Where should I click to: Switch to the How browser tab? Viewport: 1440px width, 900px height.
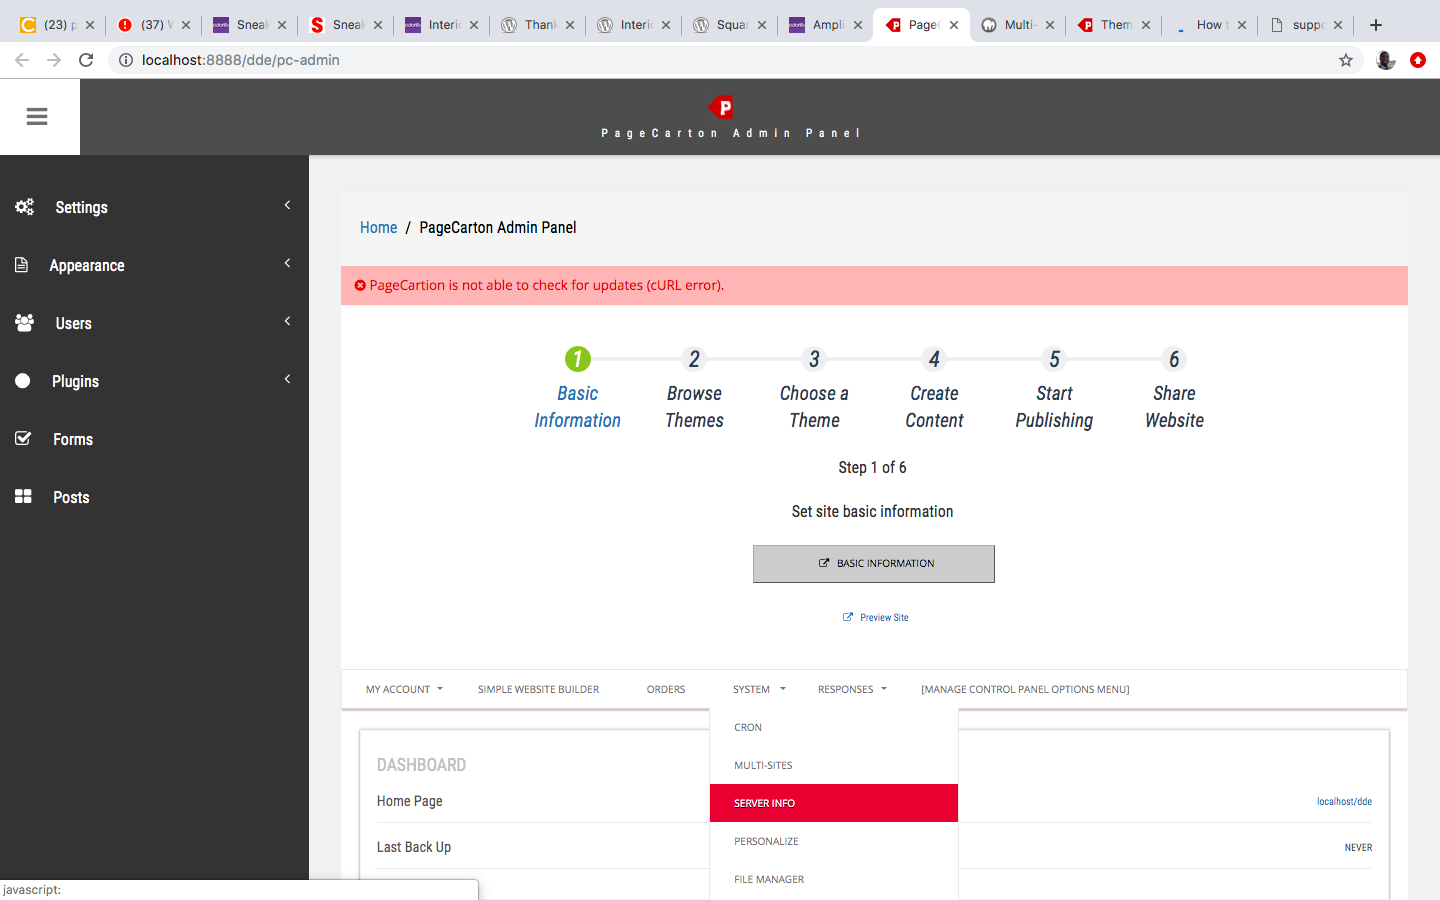[1209, 25]
